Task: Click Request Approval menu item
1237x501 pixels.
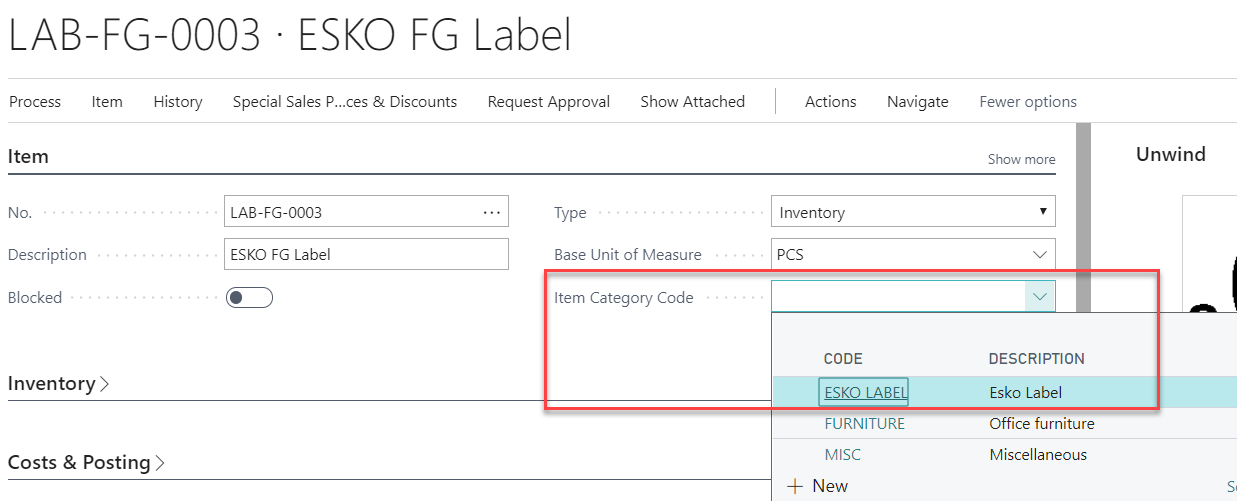Action: 549,102
